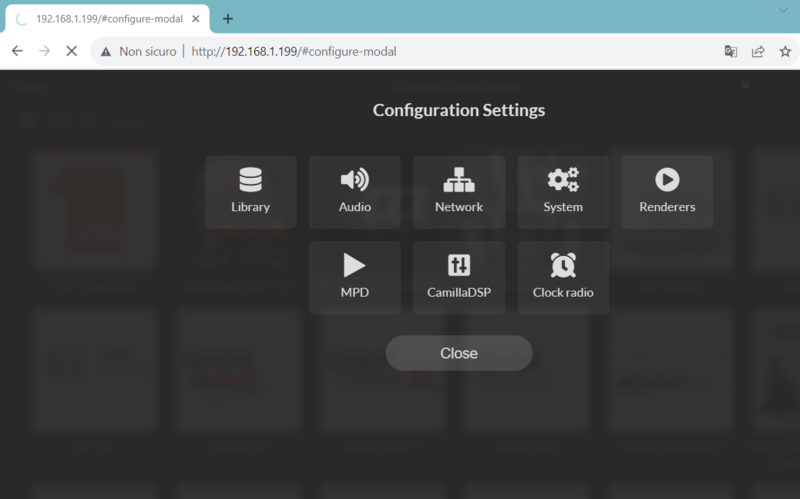Bookmark this page with star icon
This screenshot has height=499, width=800.
click(785, 51)
